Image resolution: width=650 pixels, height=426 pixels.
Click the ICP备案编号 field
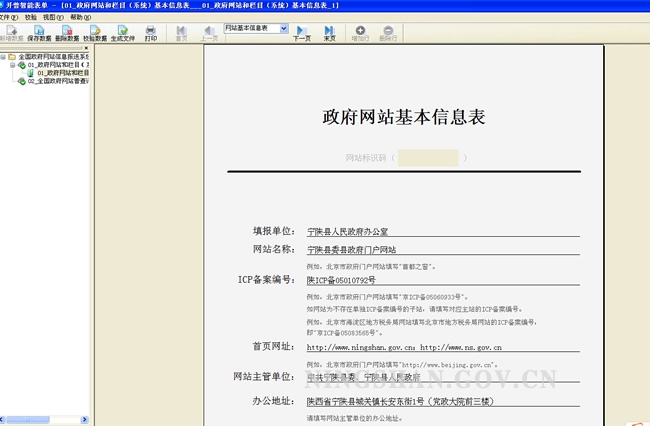[x=443, y=280]
